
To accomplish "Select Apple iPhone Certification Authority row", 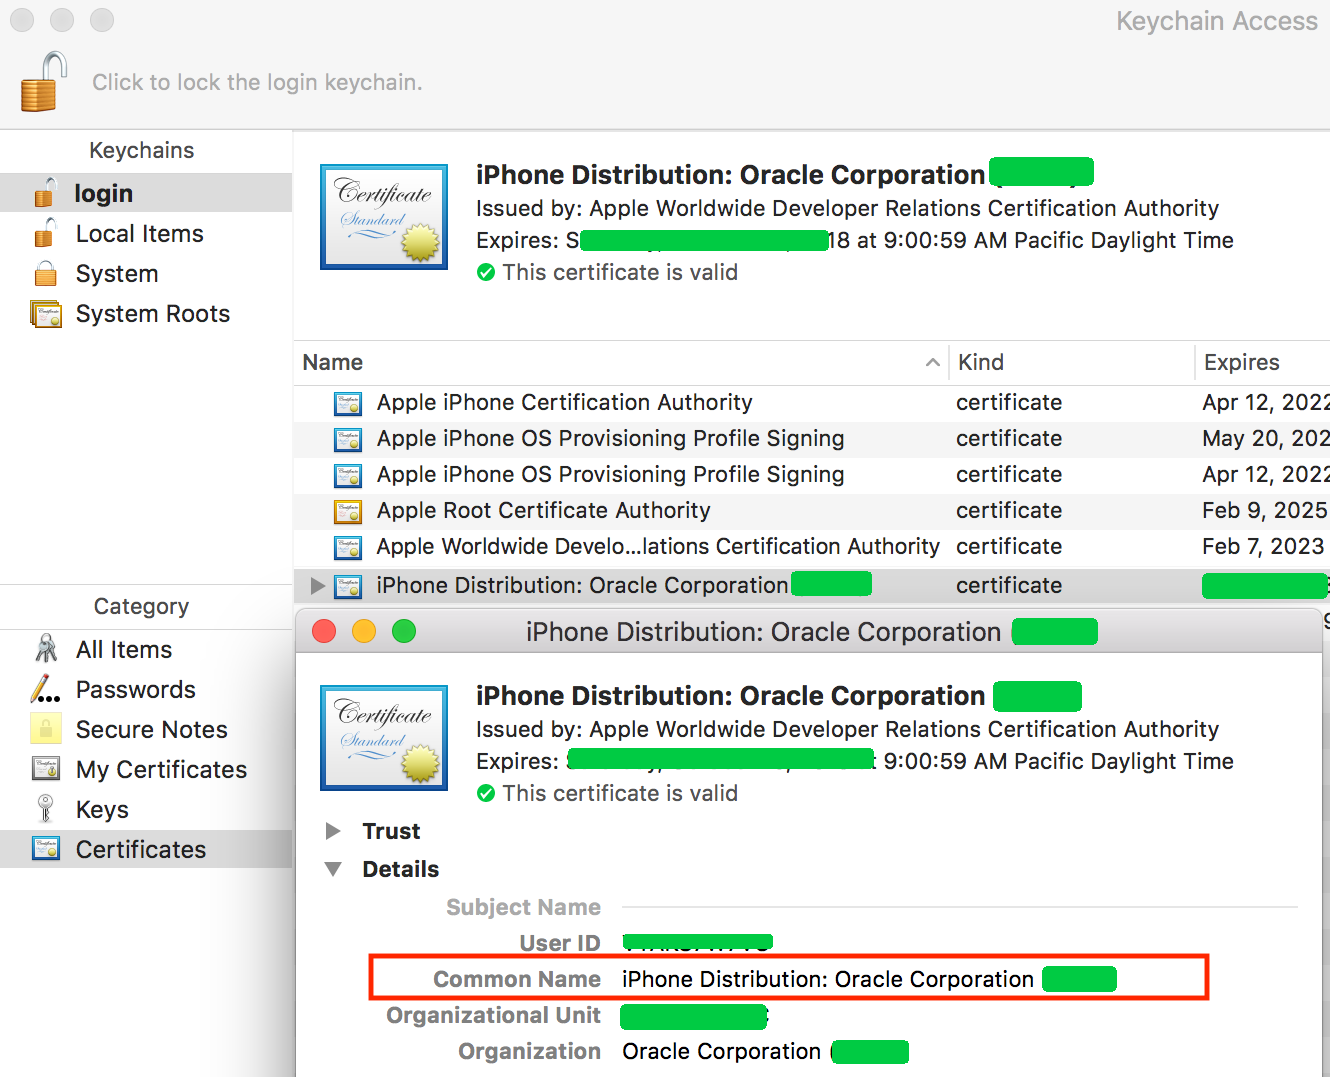I will tap(812, 403).
